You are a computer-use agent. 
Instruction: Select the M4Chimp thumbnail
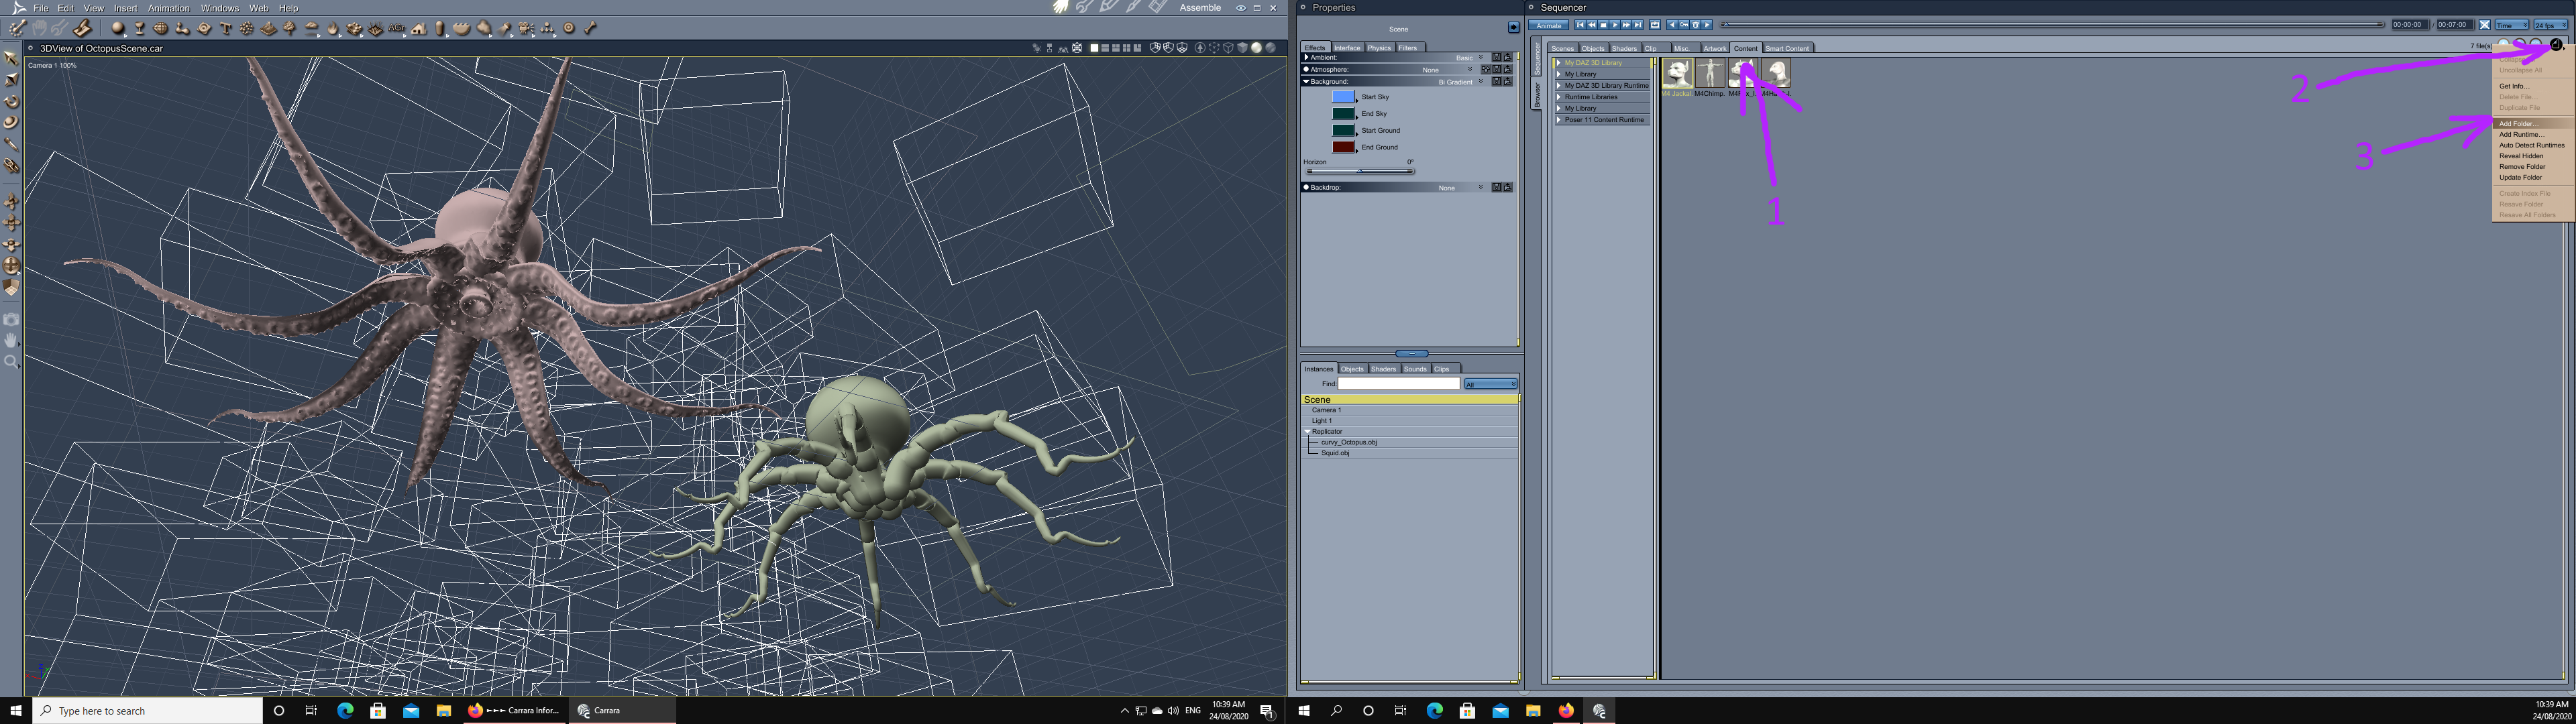click(x=1709, y=73)
